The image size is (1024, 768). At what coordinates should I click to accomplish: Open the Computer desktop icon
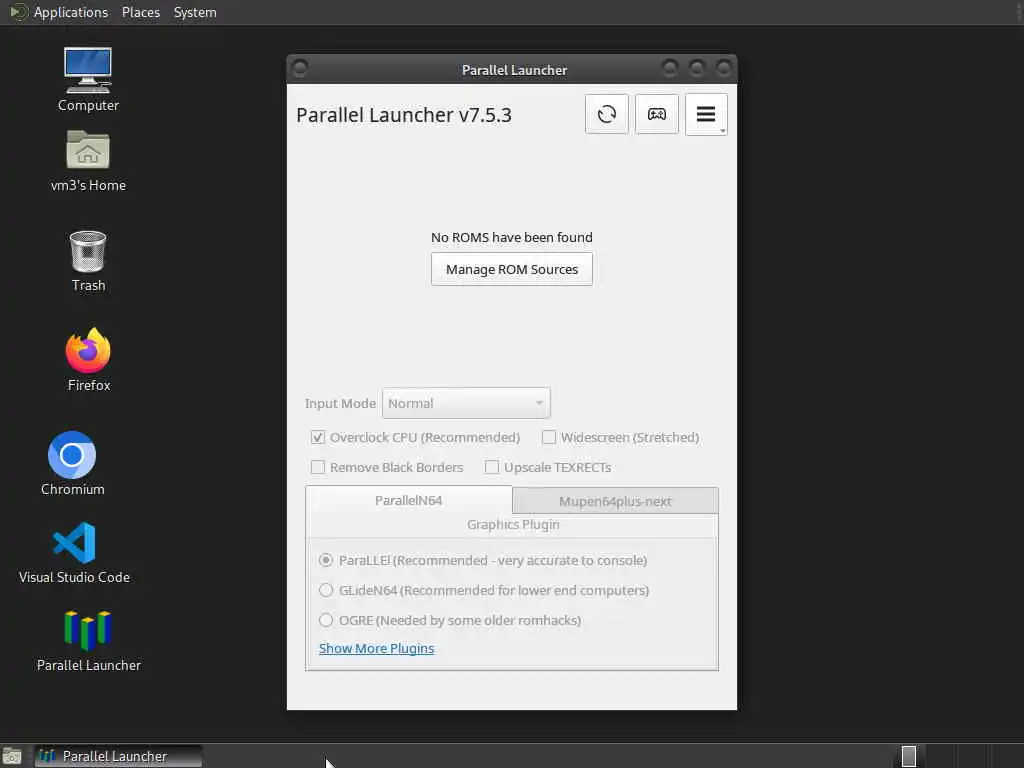88,79
